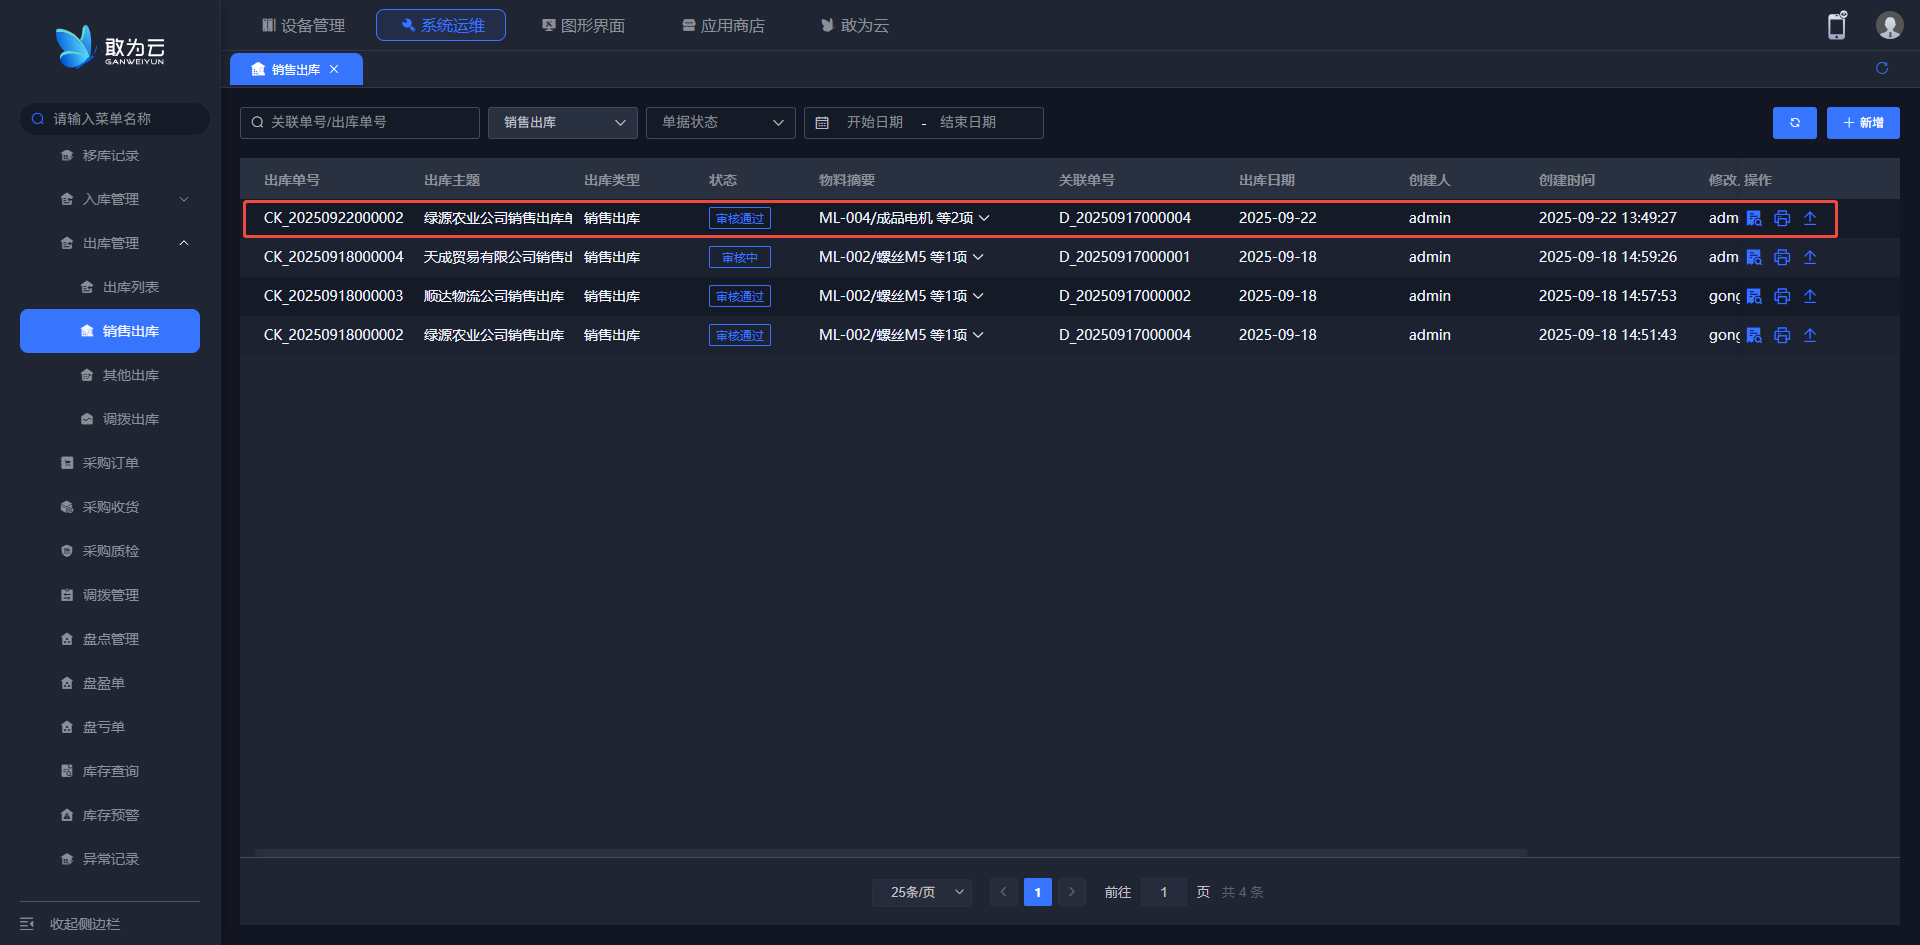Image resolution: width=1920 pixels, height=945 pixels.
Task: Click upload arrow icon in CK_20250918000004 row
Action: coord(1809,257)
